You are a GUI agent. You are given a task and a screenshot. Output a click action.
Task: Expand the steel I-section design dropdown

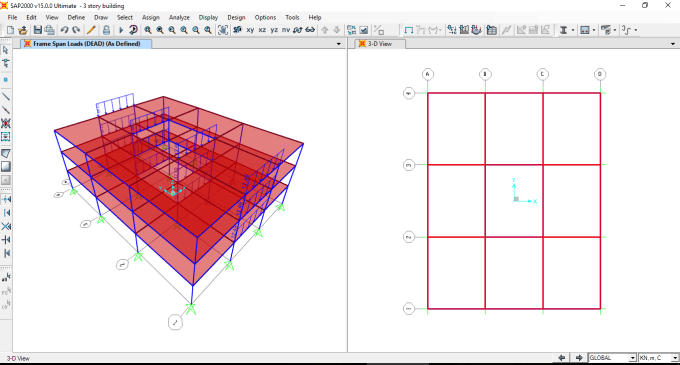572,30
